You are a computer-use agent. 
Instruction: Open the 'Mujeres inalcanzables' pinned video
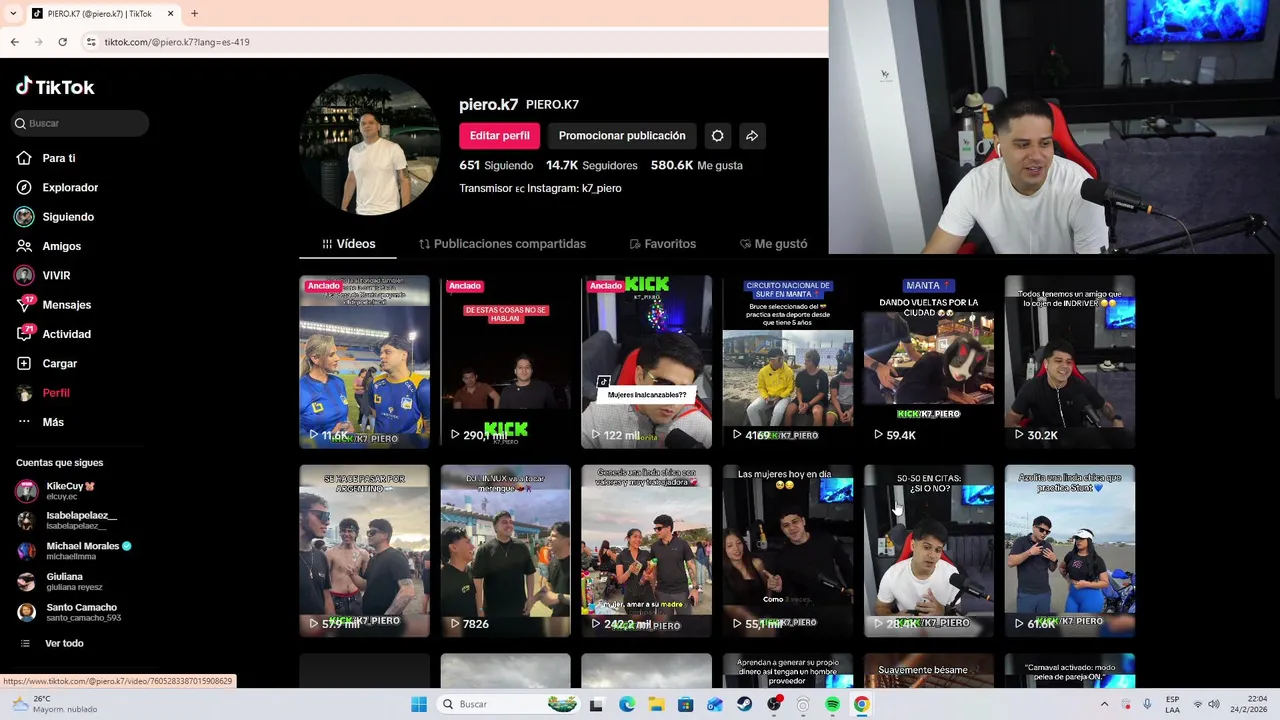click(646, 362)
